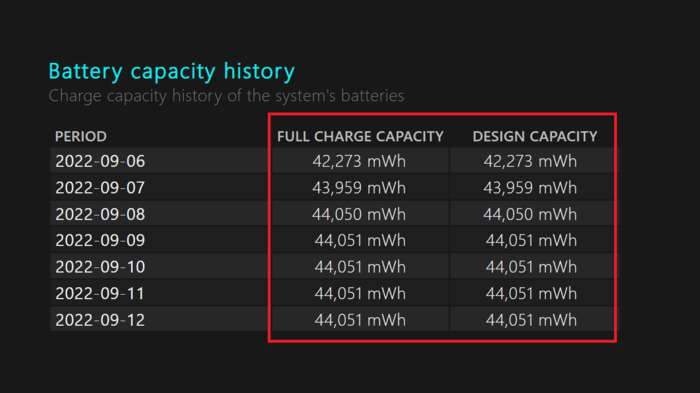Click full charge capacity value in 2022-09-09 row
The height and width of the screenshot is (393, 700).
tap(360, 240)
